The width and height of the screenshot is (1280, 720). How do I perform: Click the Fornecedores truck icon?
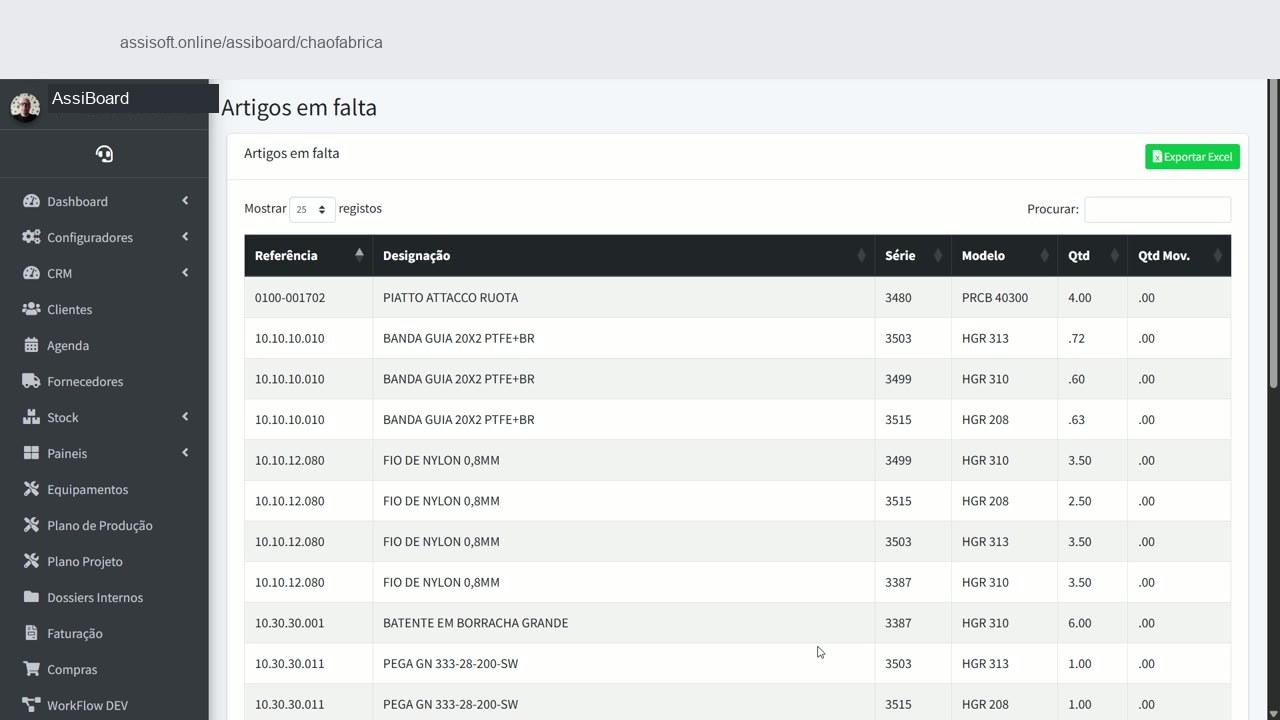[x=31, y=381]
